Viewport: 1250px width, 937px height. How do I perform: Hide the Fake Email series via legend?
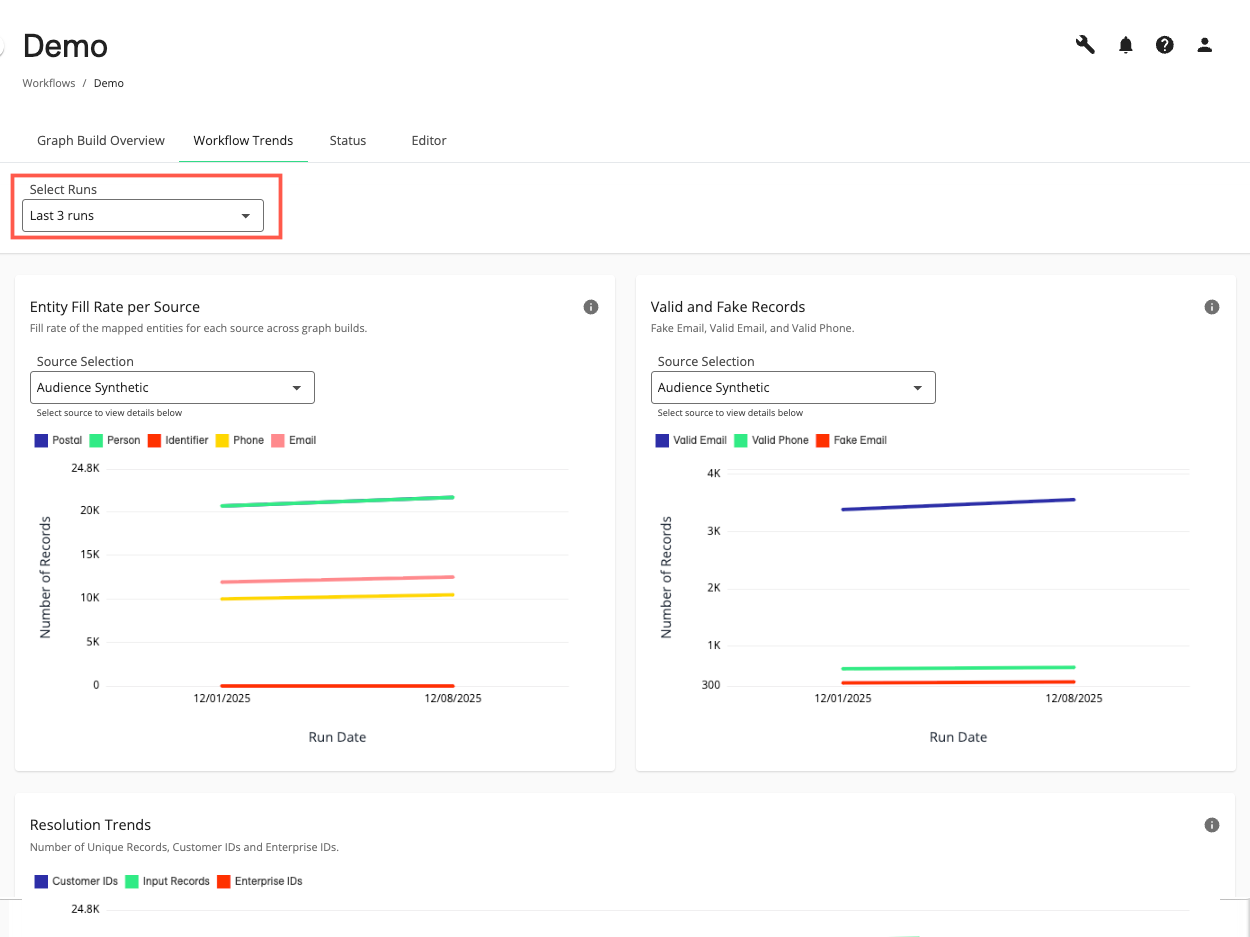point(851,440)
